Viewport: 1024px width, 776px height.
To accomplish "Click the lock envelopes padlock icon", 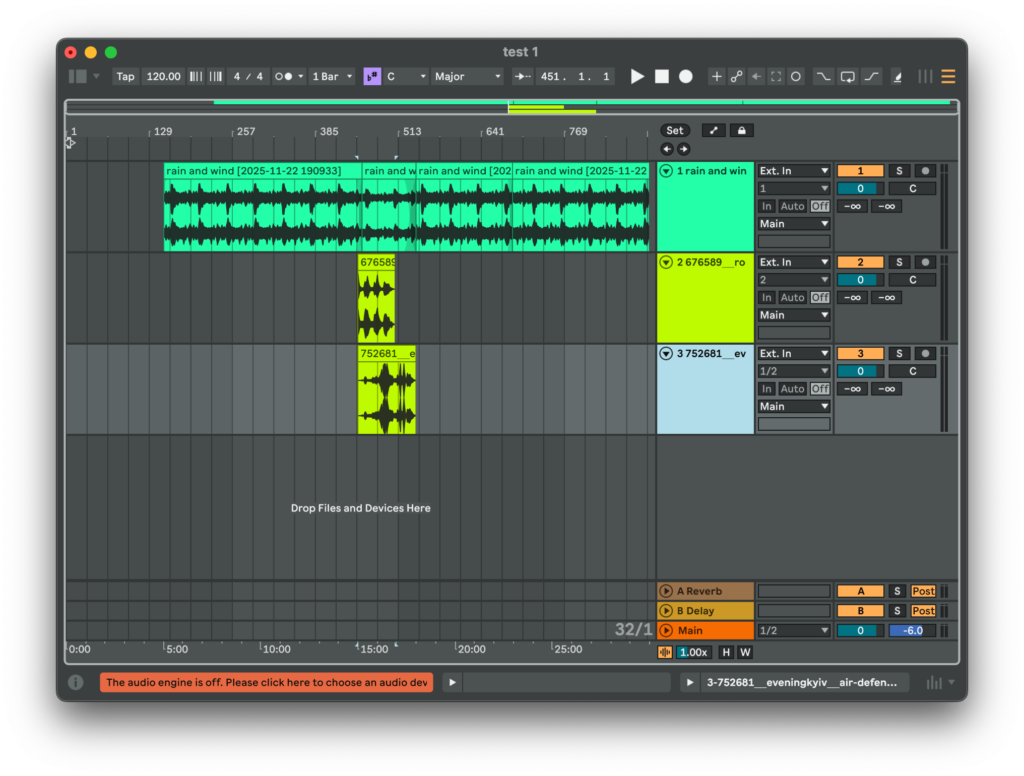I will (x=741, y=130).
